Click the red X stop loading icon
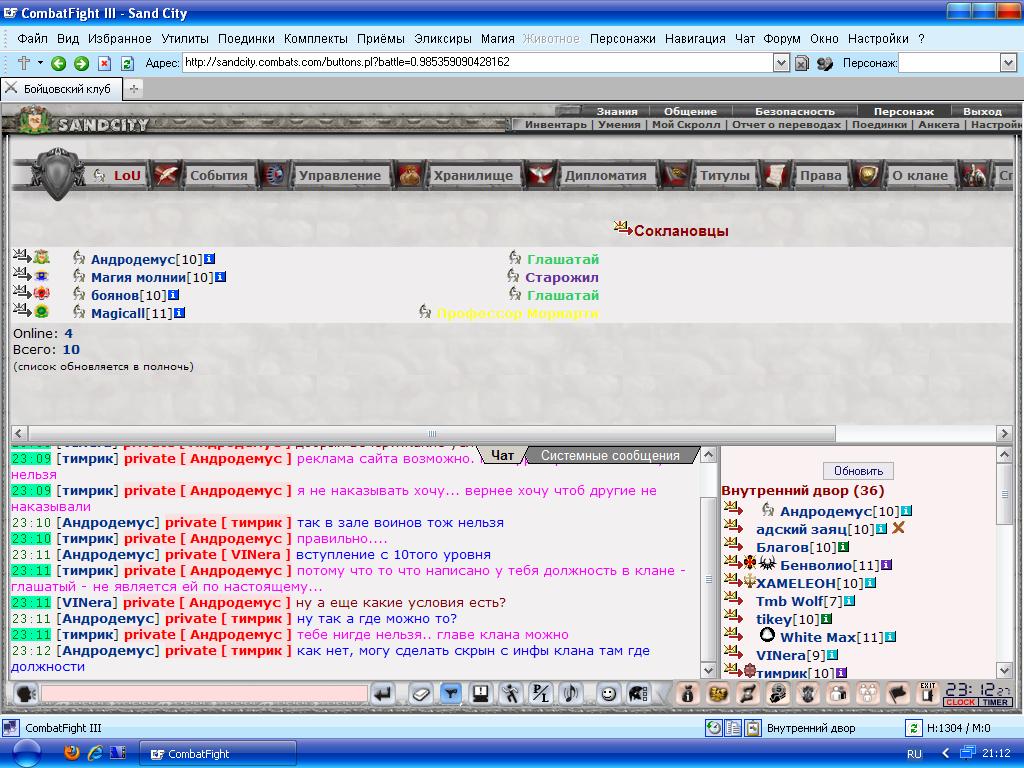Screen dimensions: 1024x768 pyautogui.click(x=104, y=63)
